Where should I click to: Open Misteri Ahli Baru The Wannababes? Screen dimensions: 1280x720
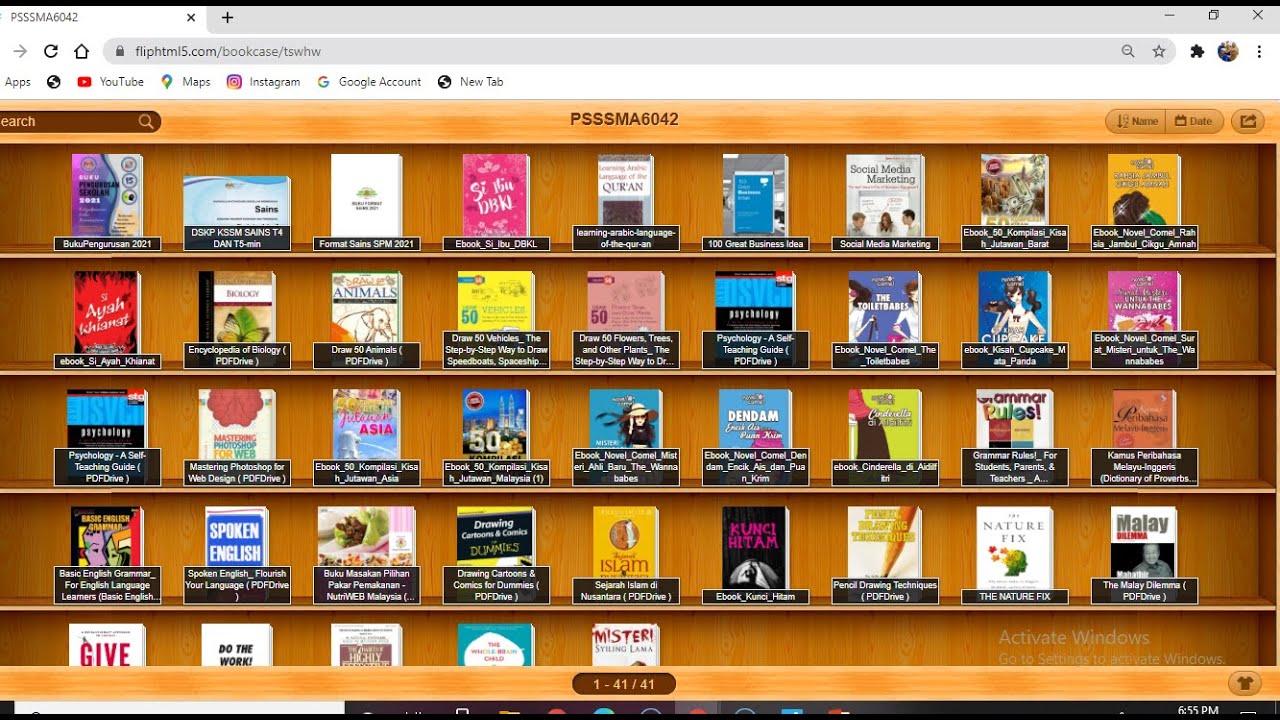[626, 437]
